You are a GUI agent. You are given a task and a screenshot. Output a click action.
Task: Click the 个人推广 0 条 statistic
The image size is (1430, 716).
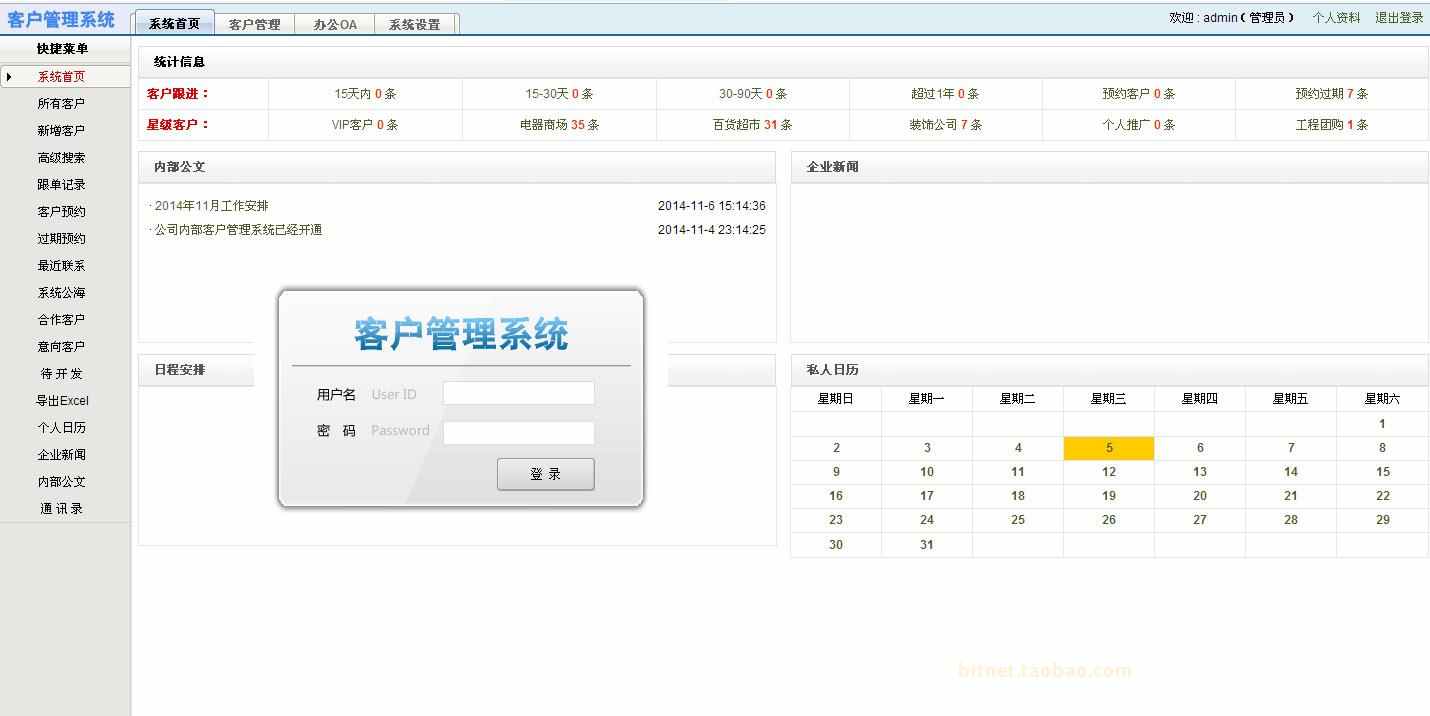(1138, 125)
